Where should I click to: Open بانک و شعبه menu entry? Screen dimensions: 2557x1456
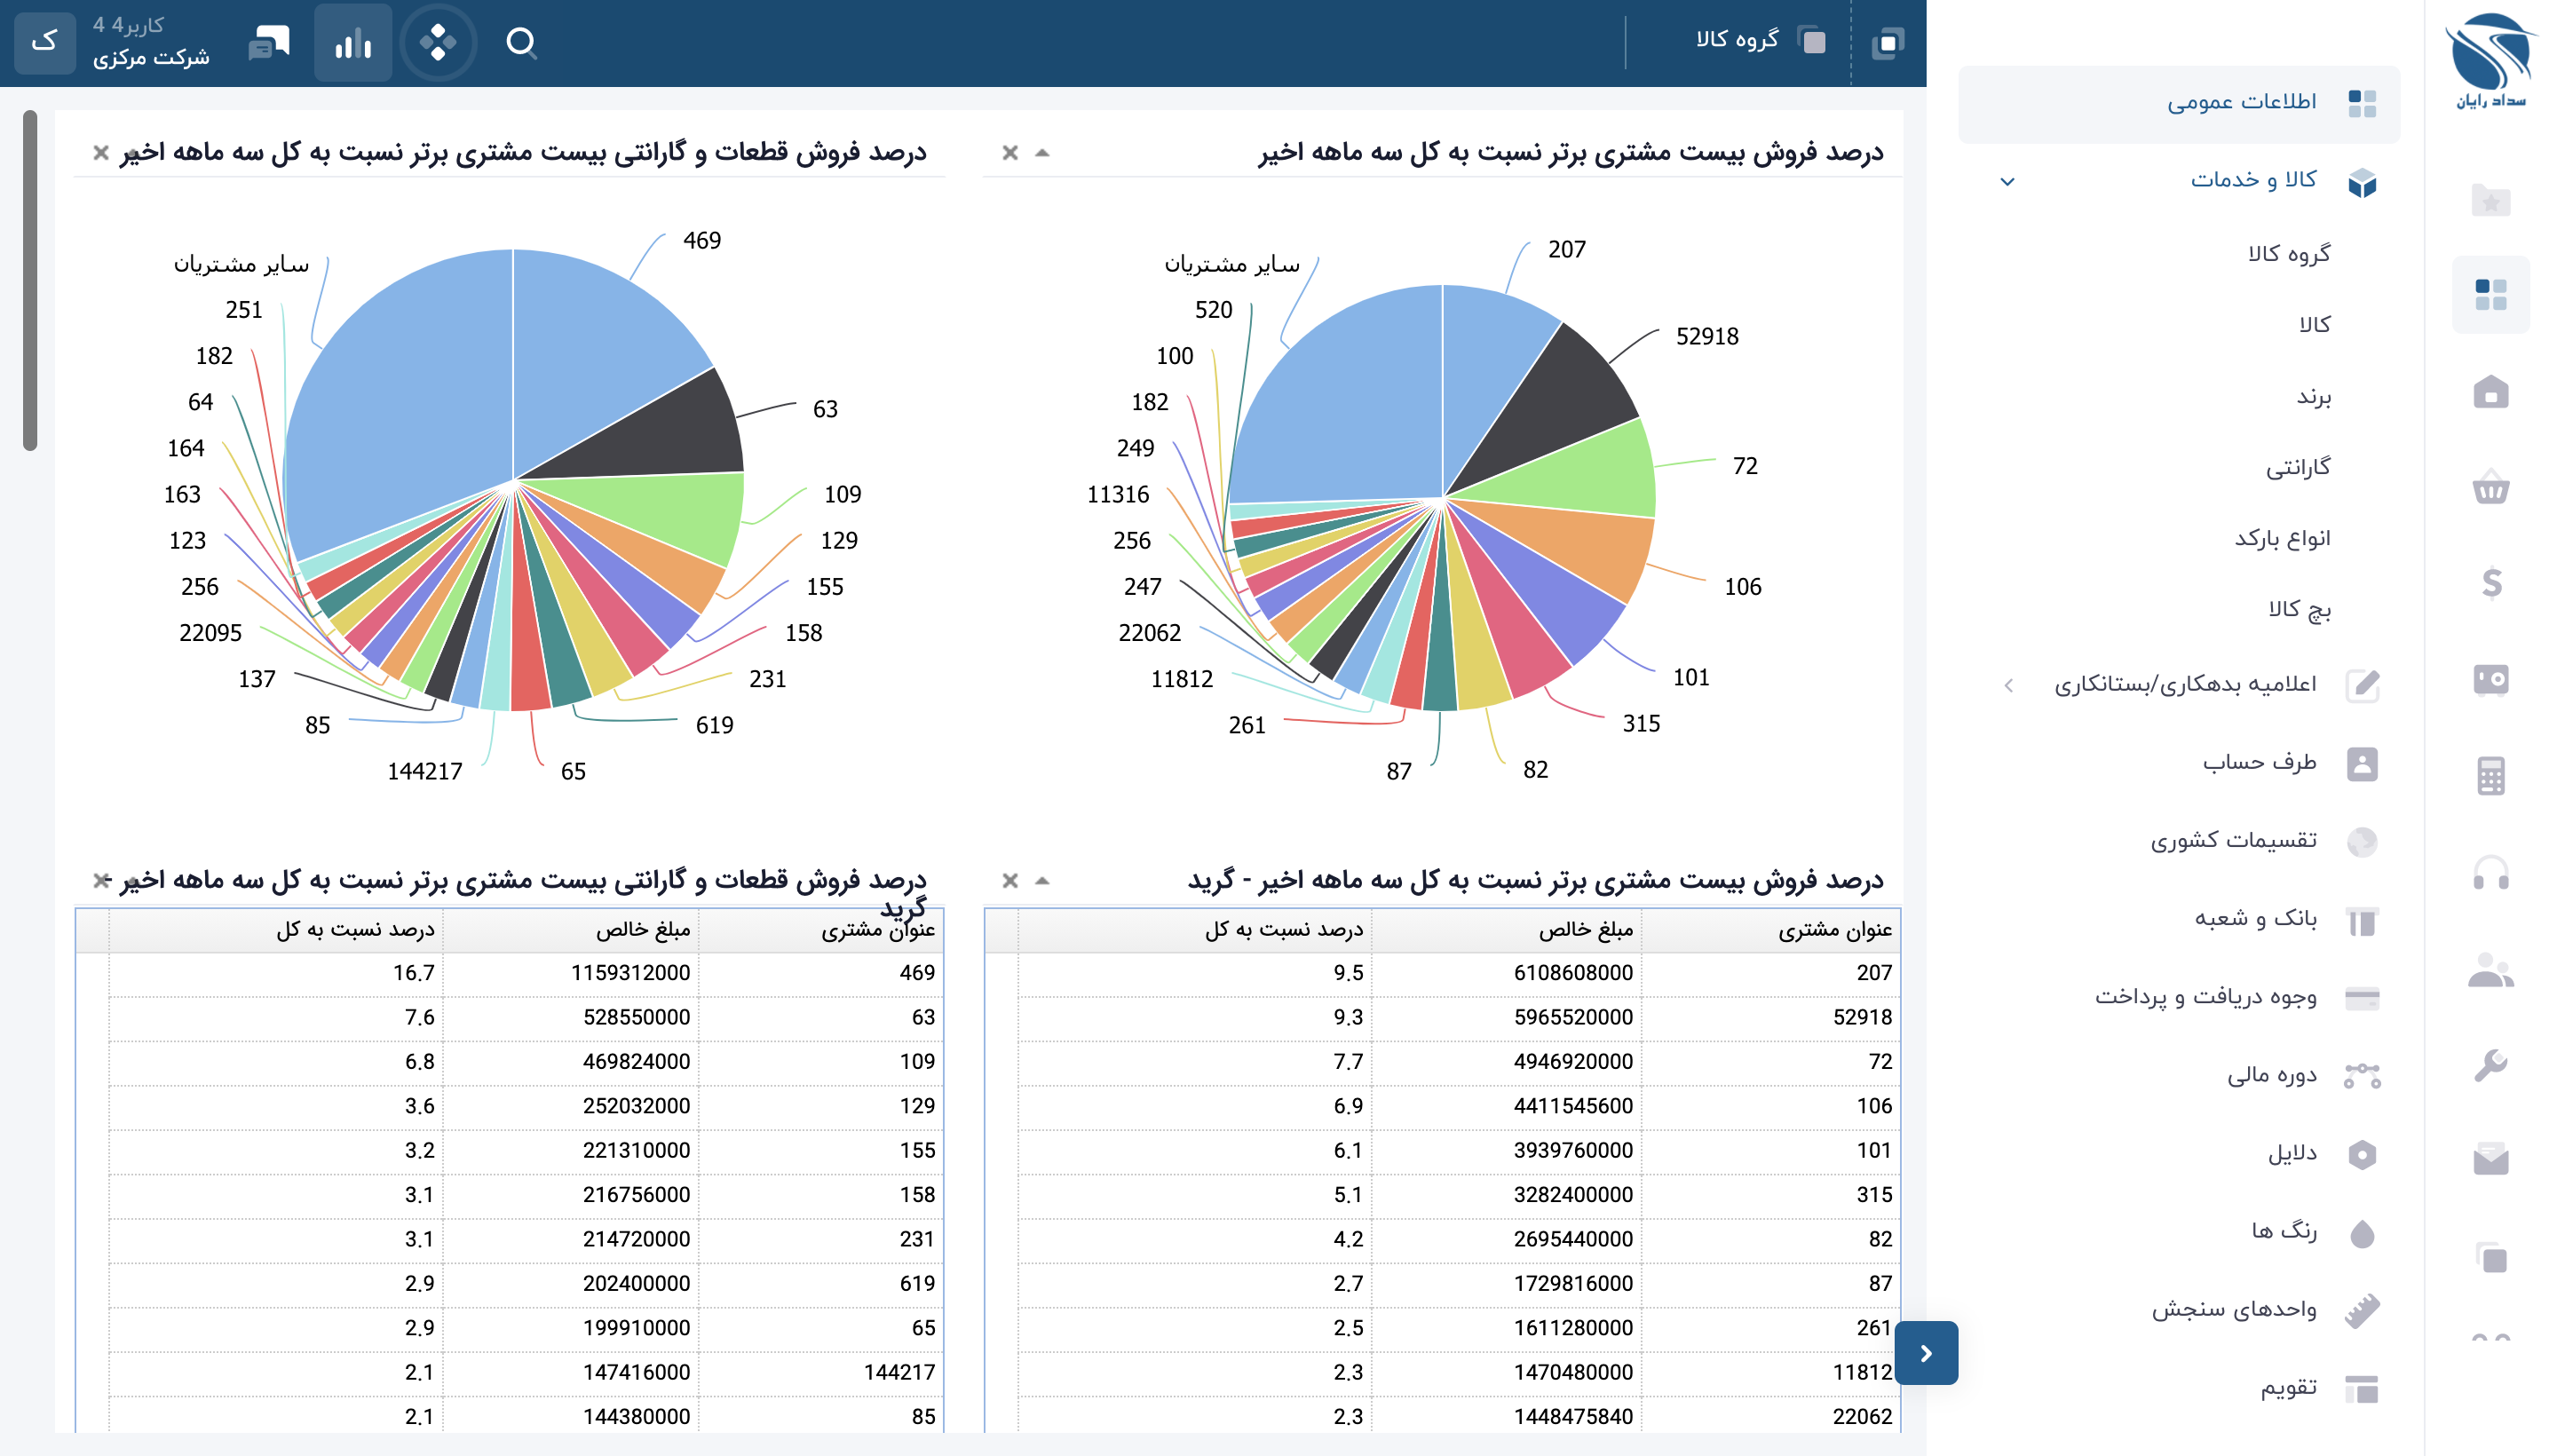pyautogui.click(x=2255, y=919)
